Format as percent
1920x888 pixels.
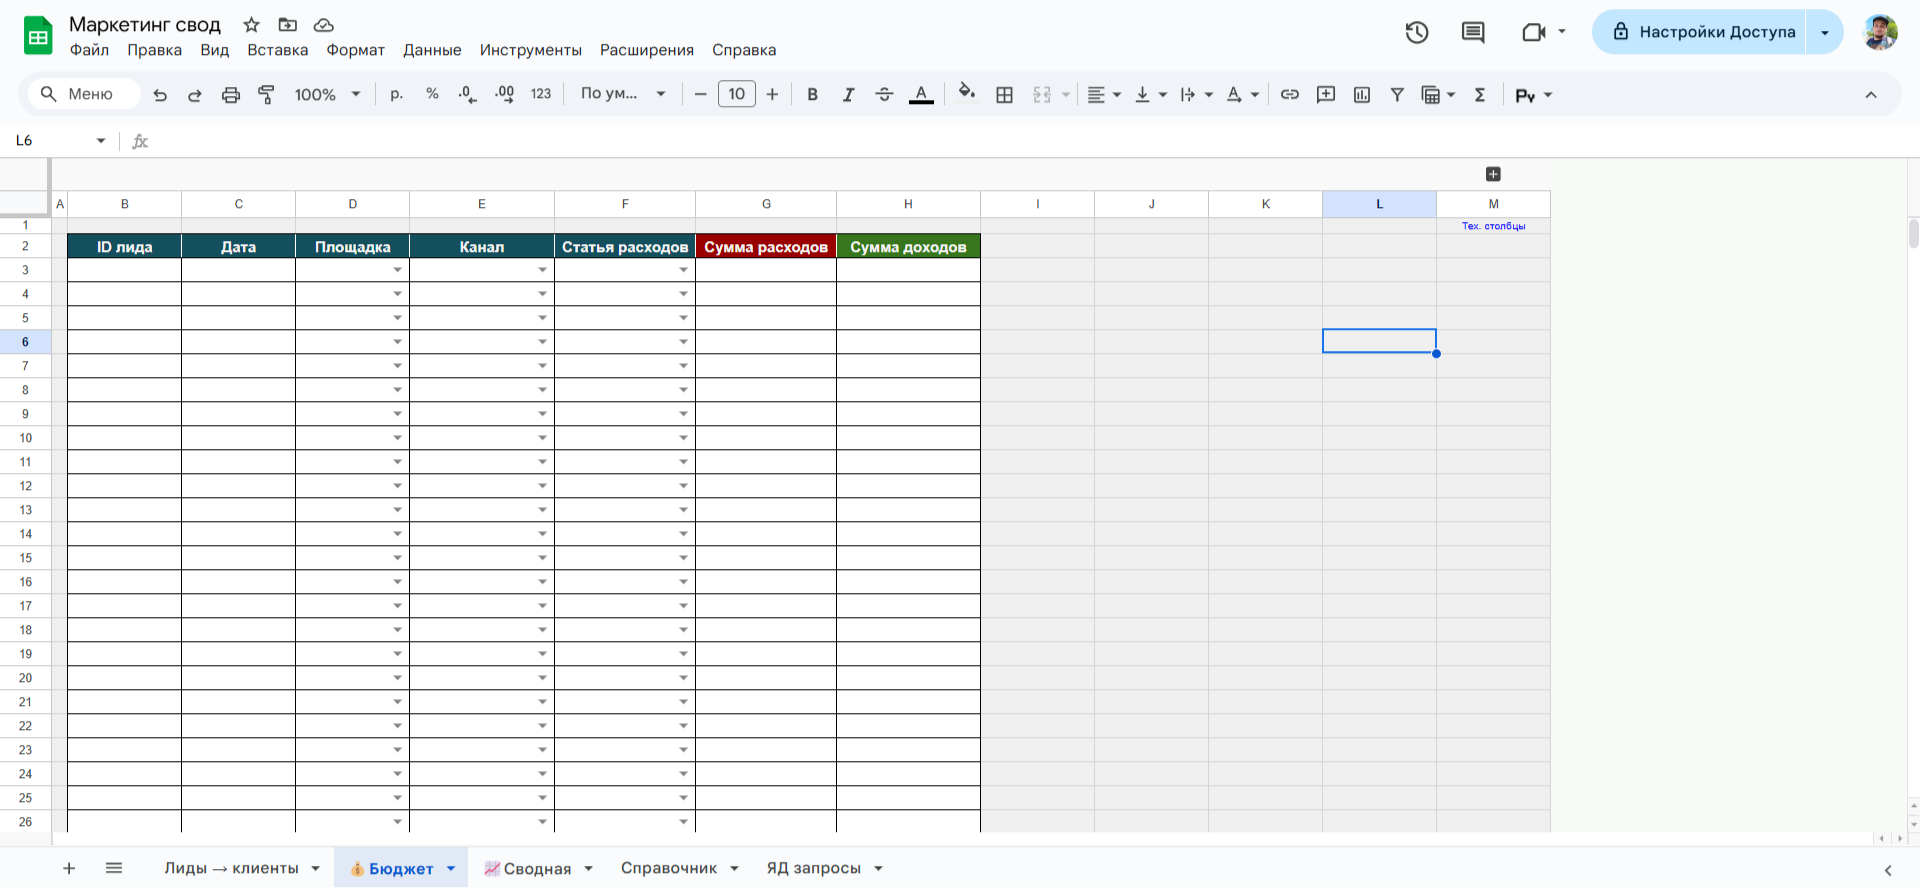click(432, 94)
